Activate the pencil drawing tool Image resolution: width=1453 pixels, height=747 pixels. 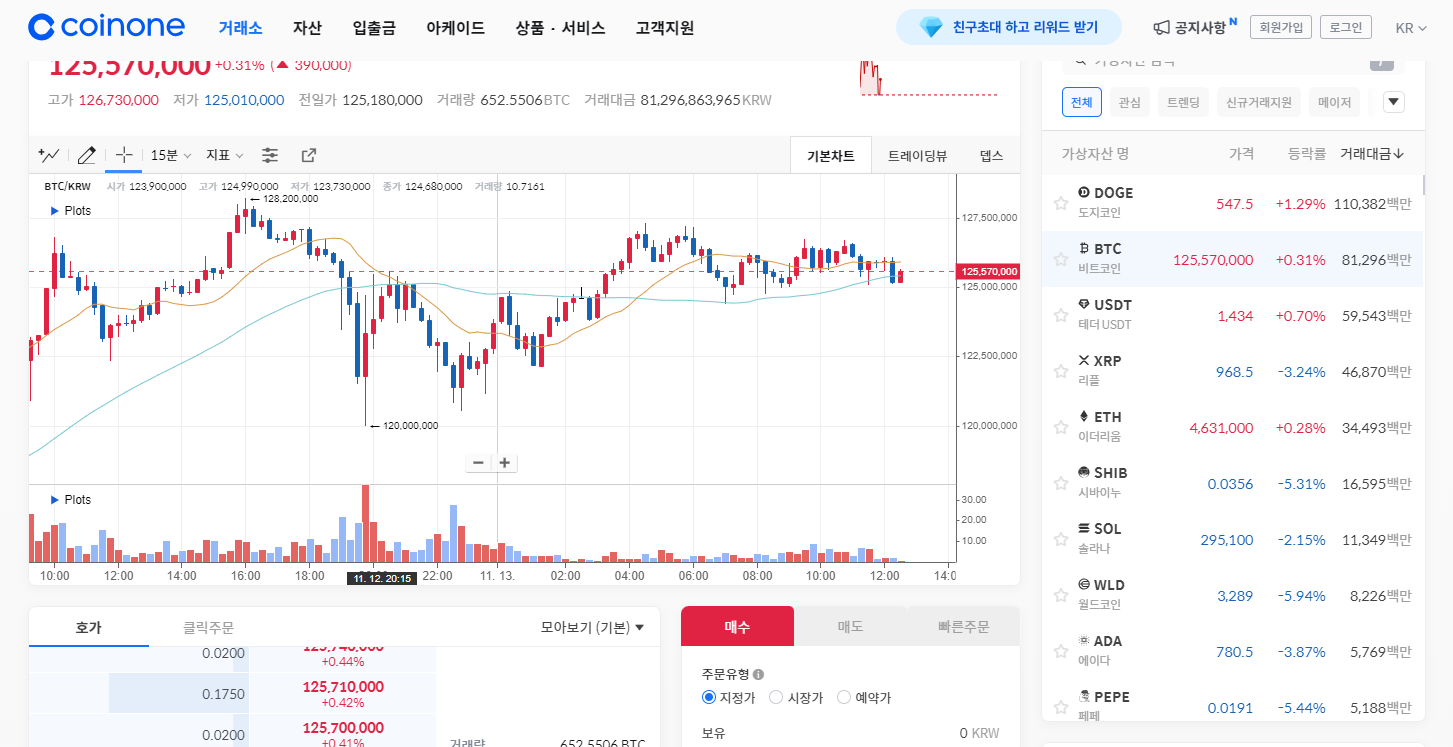[87, 155]
